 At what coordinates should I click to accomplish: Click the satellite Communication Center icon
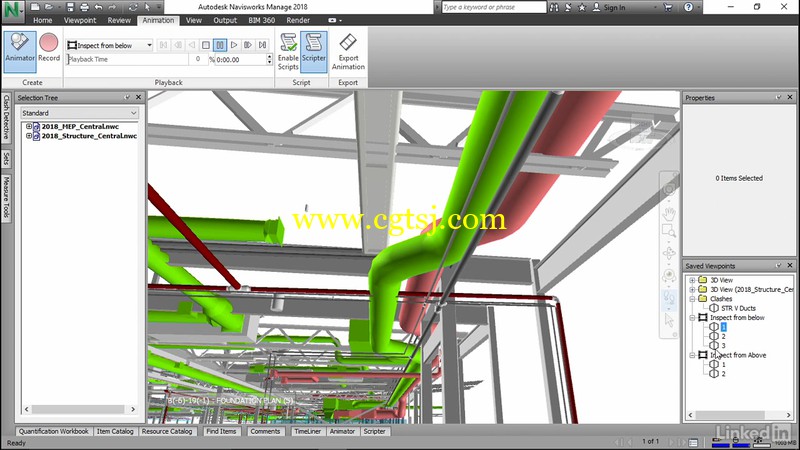[568, 7]
